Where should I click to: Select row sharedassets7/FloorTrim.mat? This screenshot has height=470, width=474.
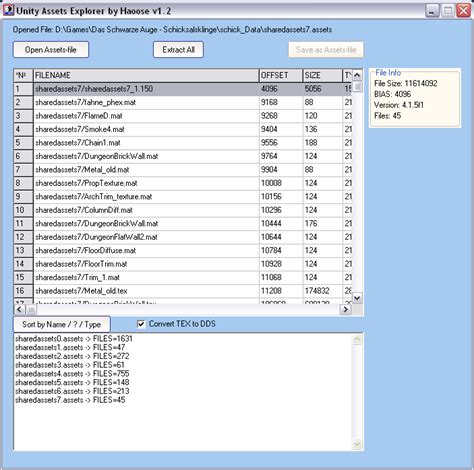(x=183, y=264)
